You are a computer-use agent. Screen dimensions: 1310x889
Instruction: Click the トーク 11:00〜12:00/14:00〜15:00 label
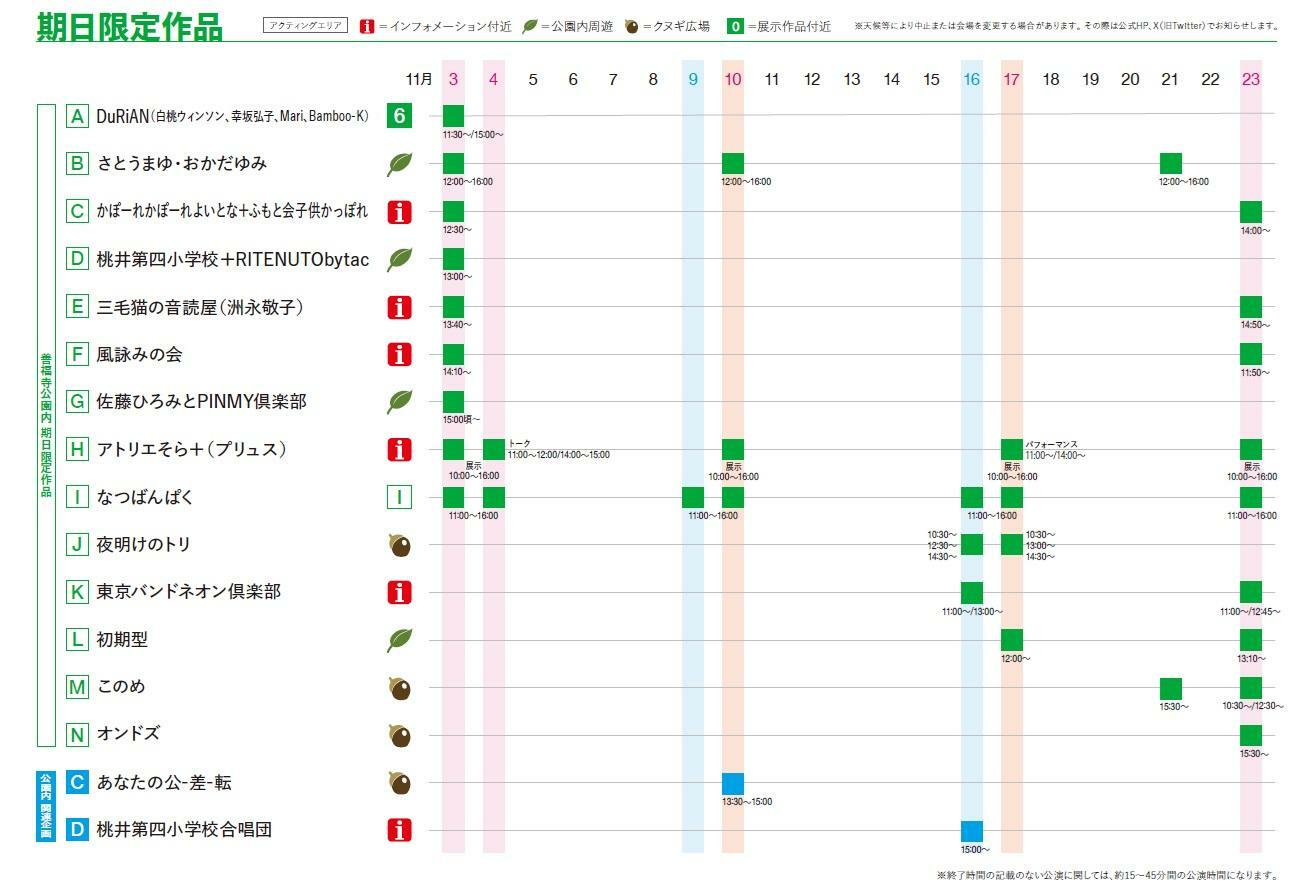tap(558, 449)
